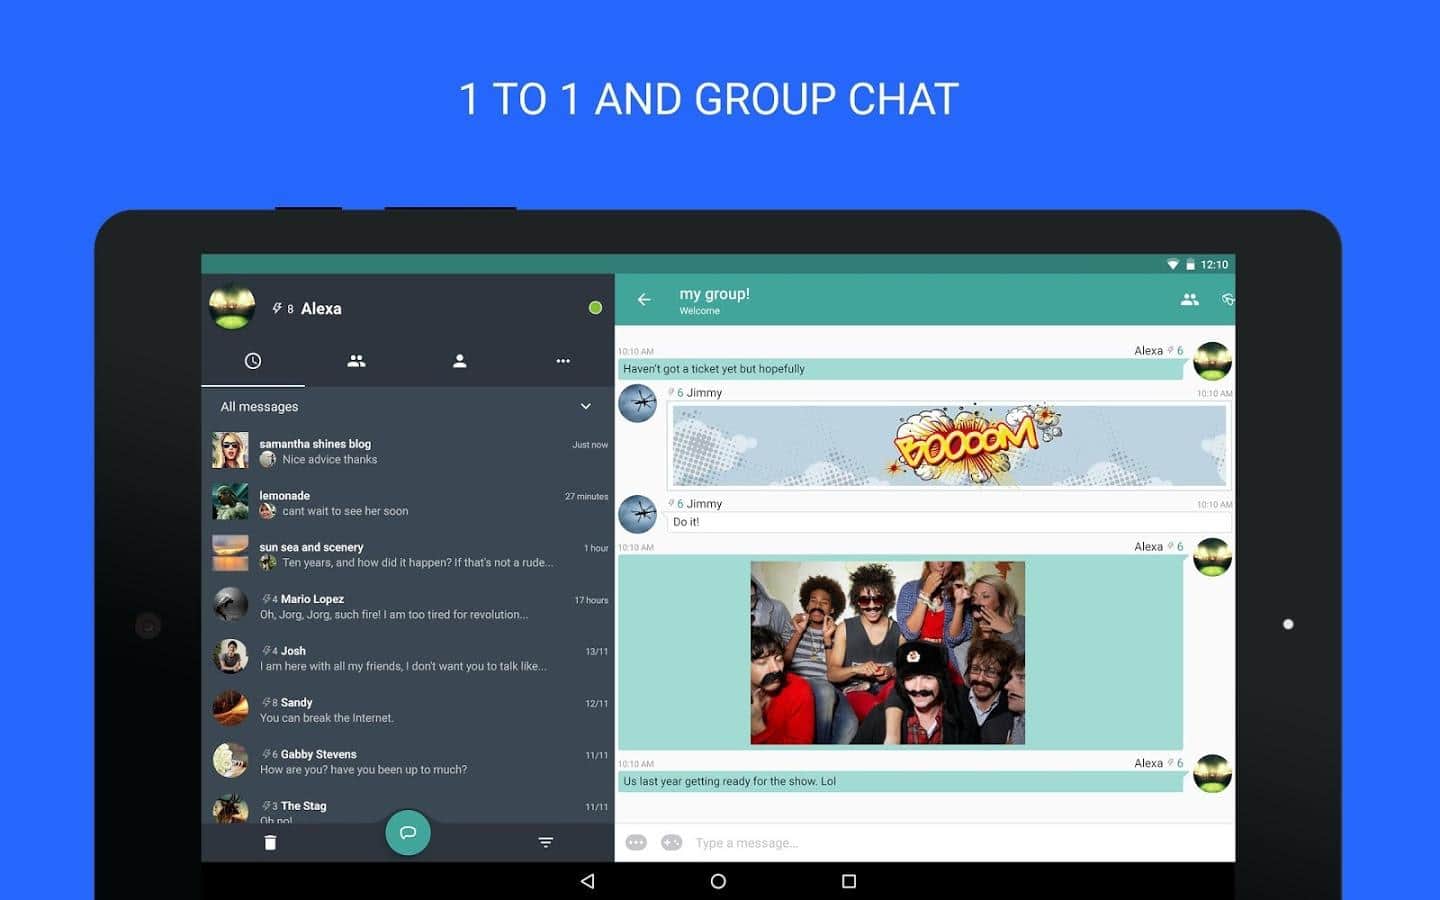
Task: Open group members icon in chat header
Action: [1189, 300]
